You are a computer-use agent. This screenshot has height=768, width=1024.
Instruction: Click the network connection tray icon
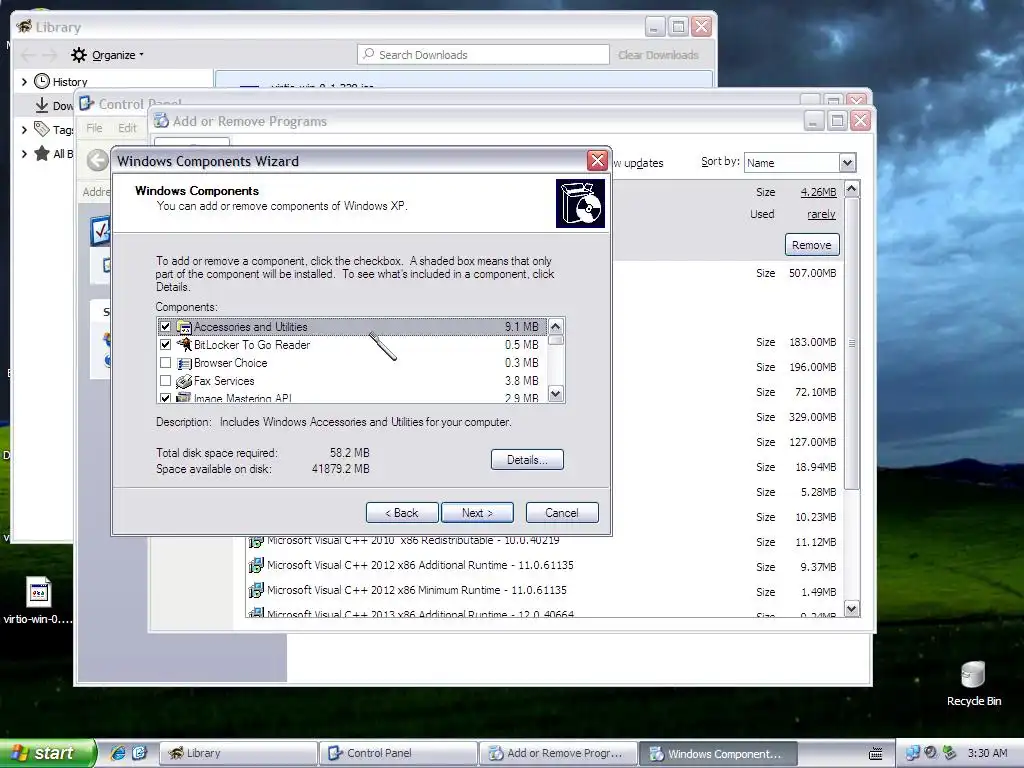(x=912, y=753)
